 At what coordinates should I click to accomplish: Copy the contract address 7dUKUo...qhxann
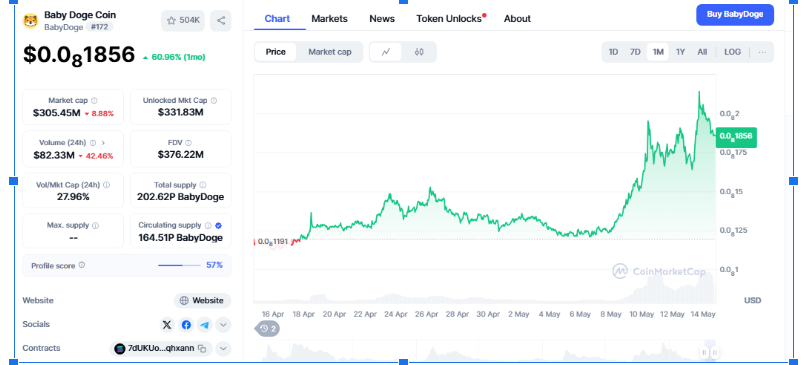click(202, 349)
